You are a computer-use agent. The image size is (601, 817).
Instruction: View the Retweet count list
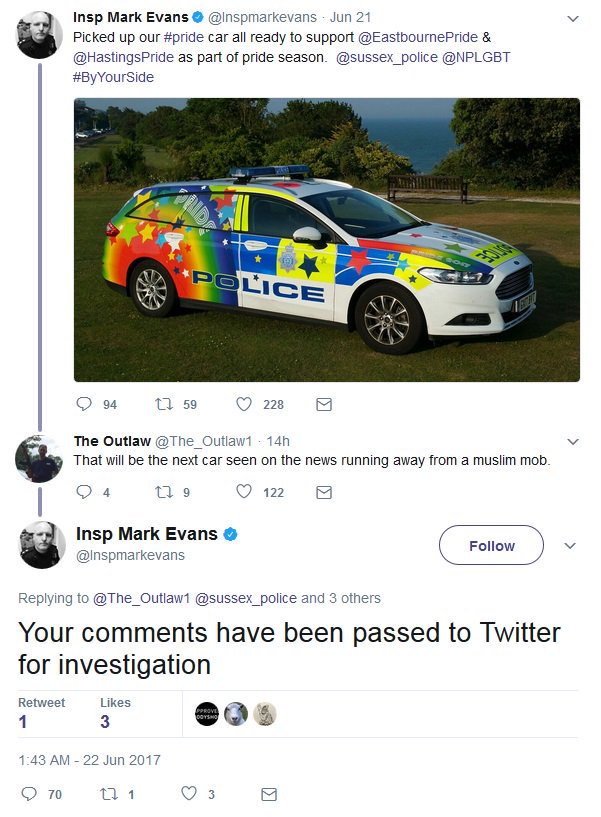[x=41, y=713]
